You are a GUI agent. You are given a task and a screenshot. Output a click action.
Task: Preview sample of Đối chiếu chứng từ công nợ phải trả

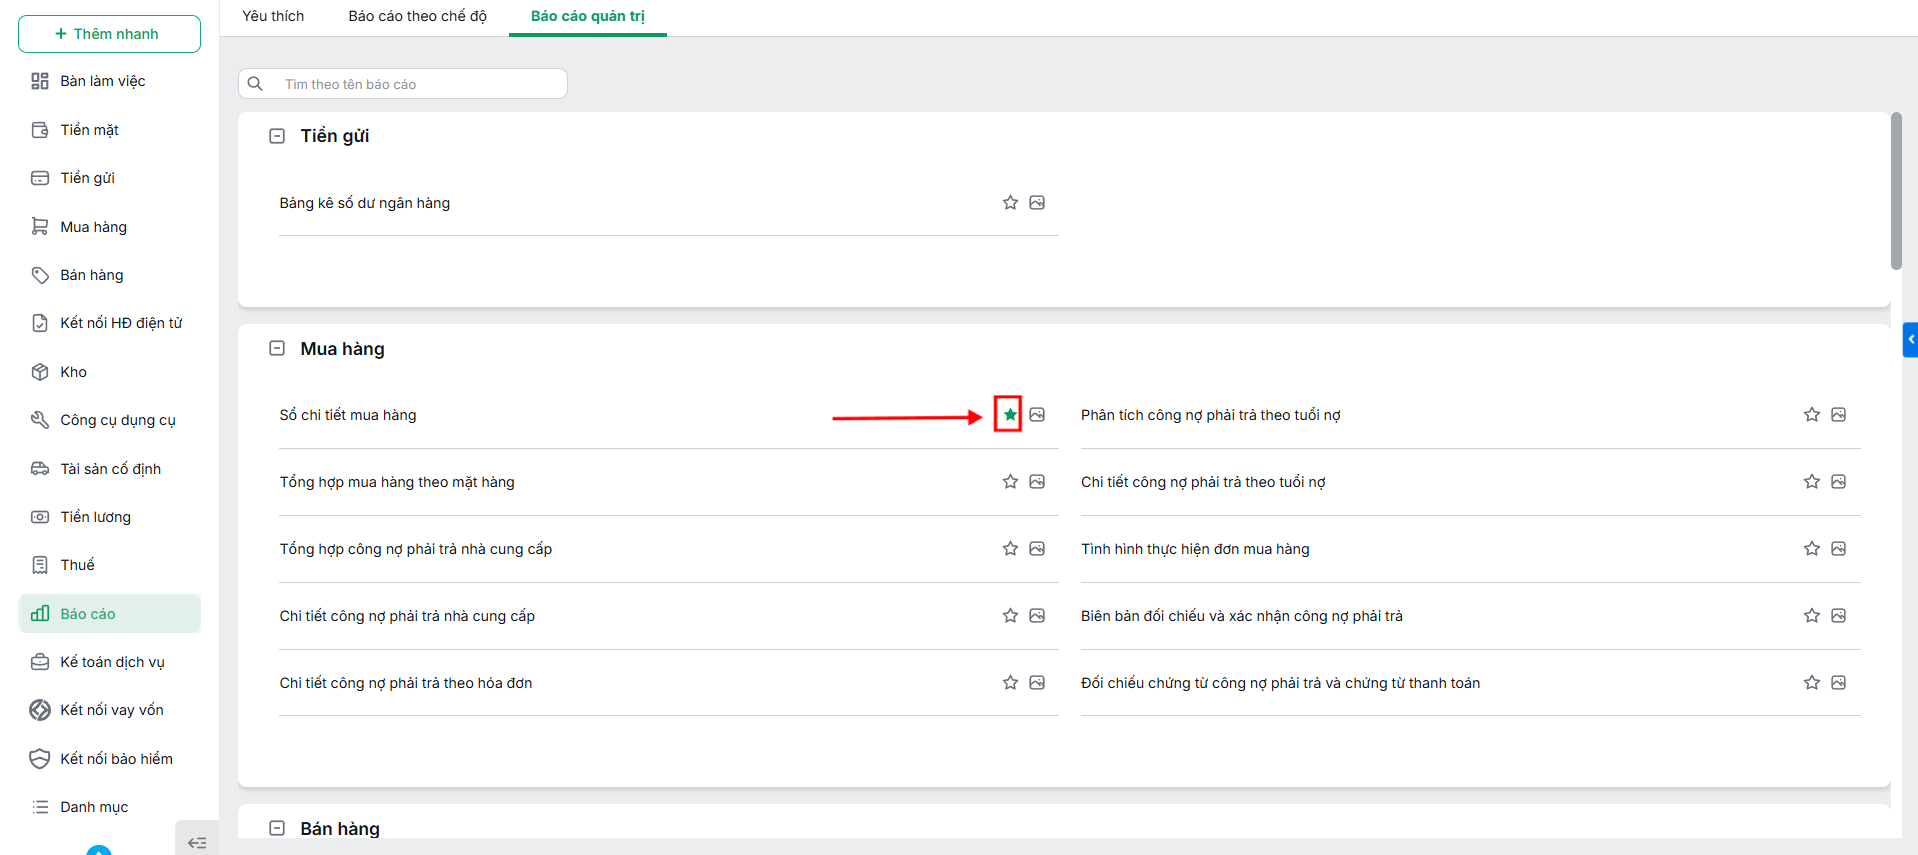pos(1838,683)
